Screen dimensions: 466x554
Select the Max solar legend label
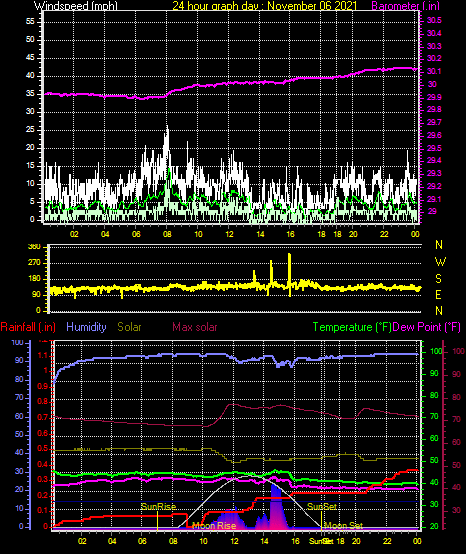(195, 327)
